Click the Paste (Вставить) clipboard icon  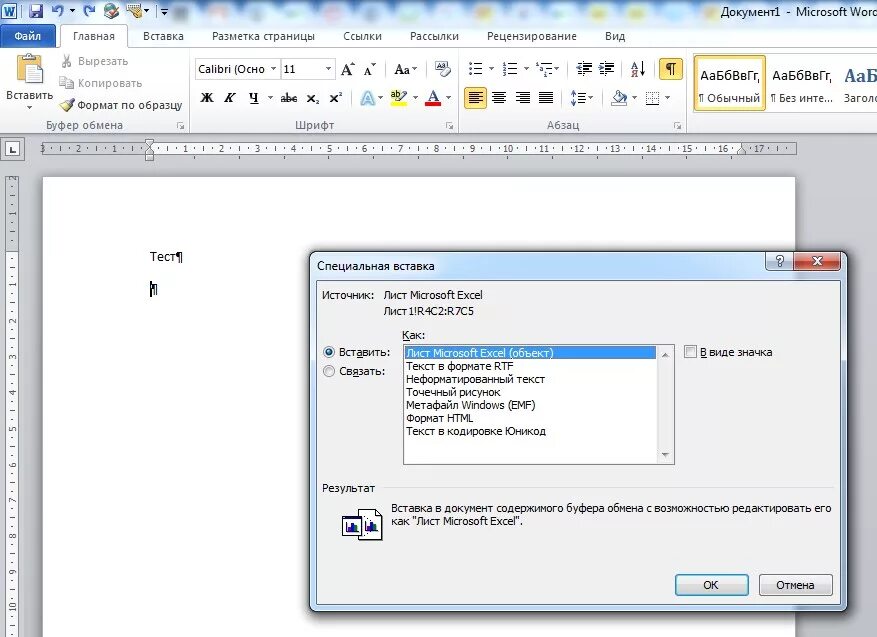click(29, 69)
